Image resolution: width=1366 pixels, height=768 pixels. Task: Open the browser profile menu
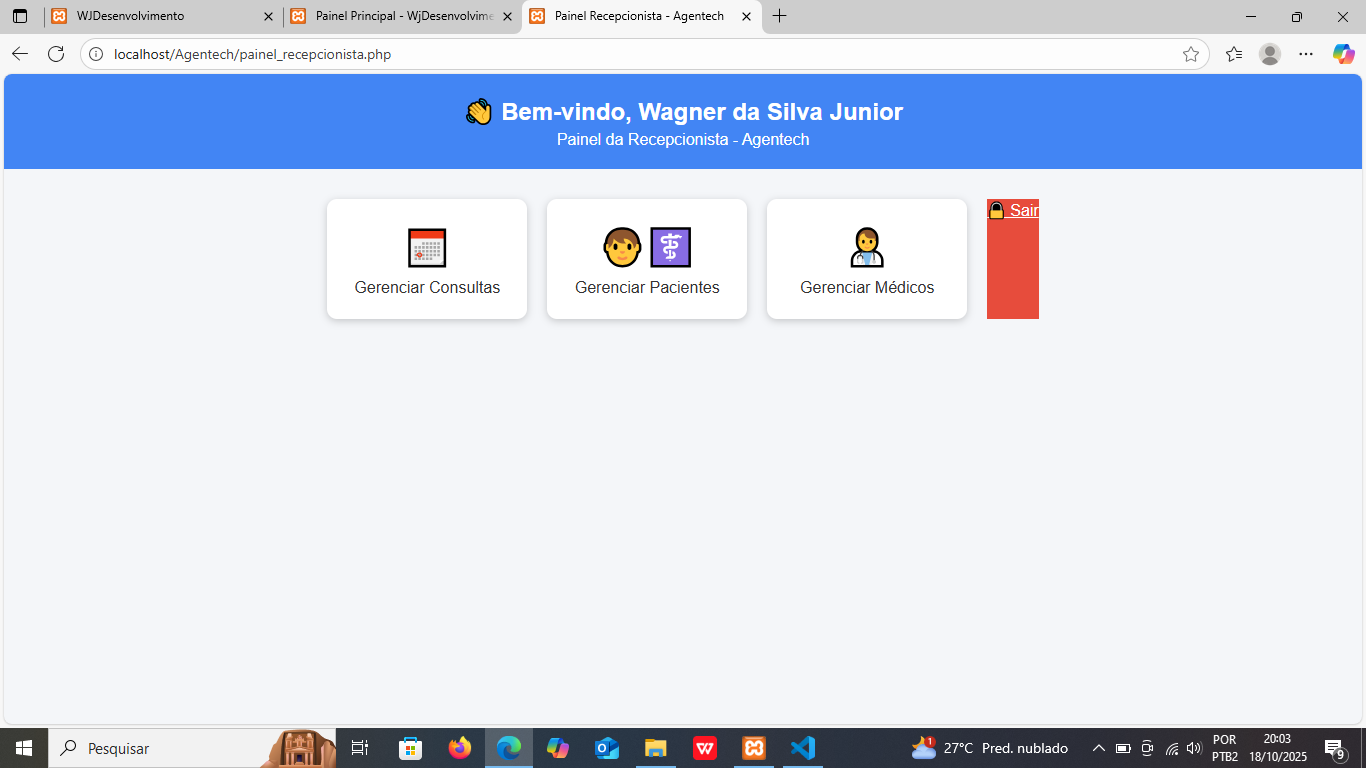pos(1270,54)
